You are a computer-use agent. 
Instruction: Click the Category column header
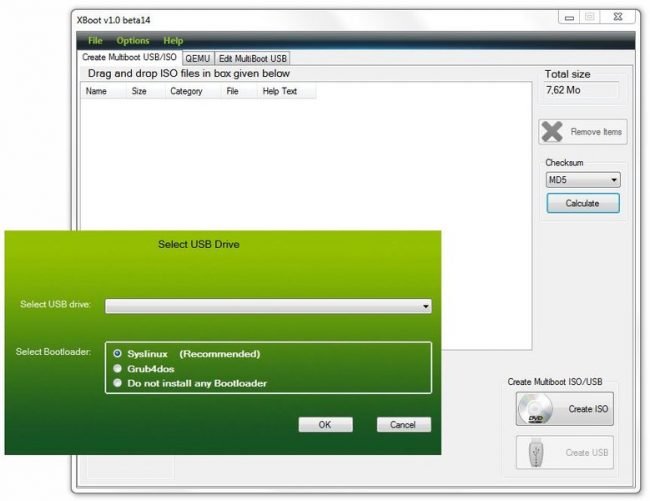click(x=186, y=91)
